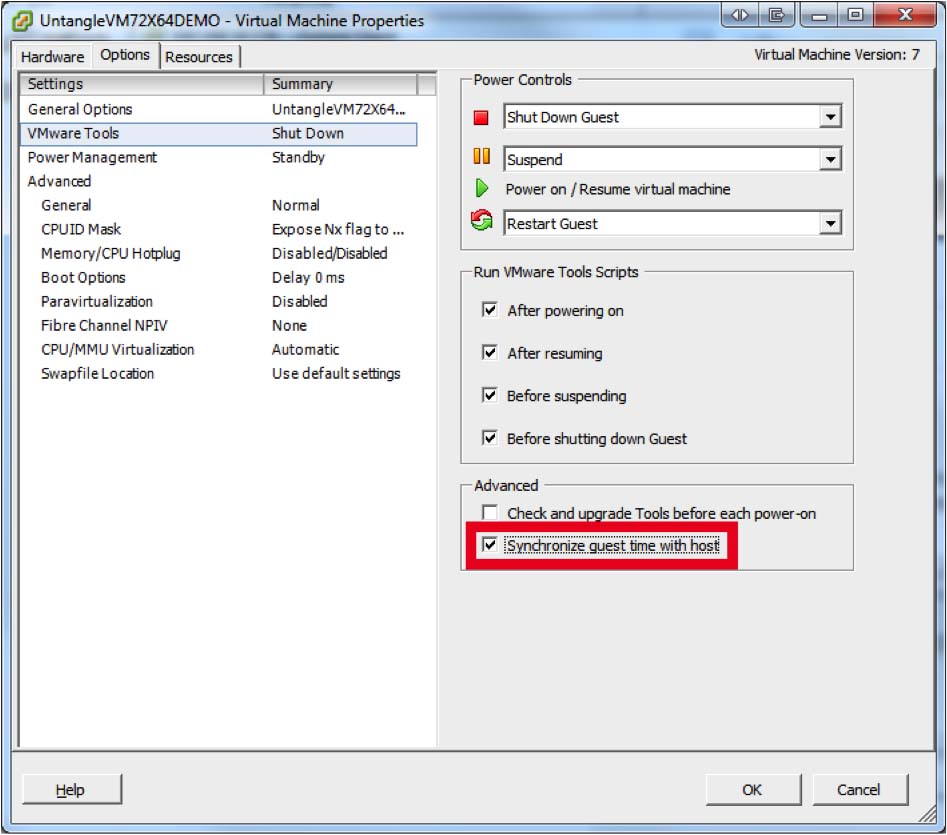Select Power Management in settings list
Screen dimensions: 947x835
tap(218, 158)
